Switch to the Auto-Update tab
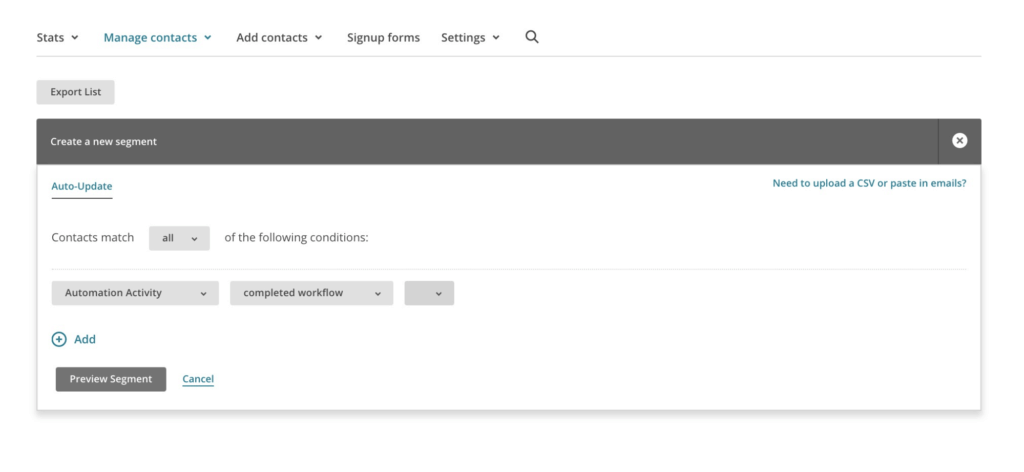Image resolution: width=1024 pixels, height=472 pixels. tap(82, 186)
